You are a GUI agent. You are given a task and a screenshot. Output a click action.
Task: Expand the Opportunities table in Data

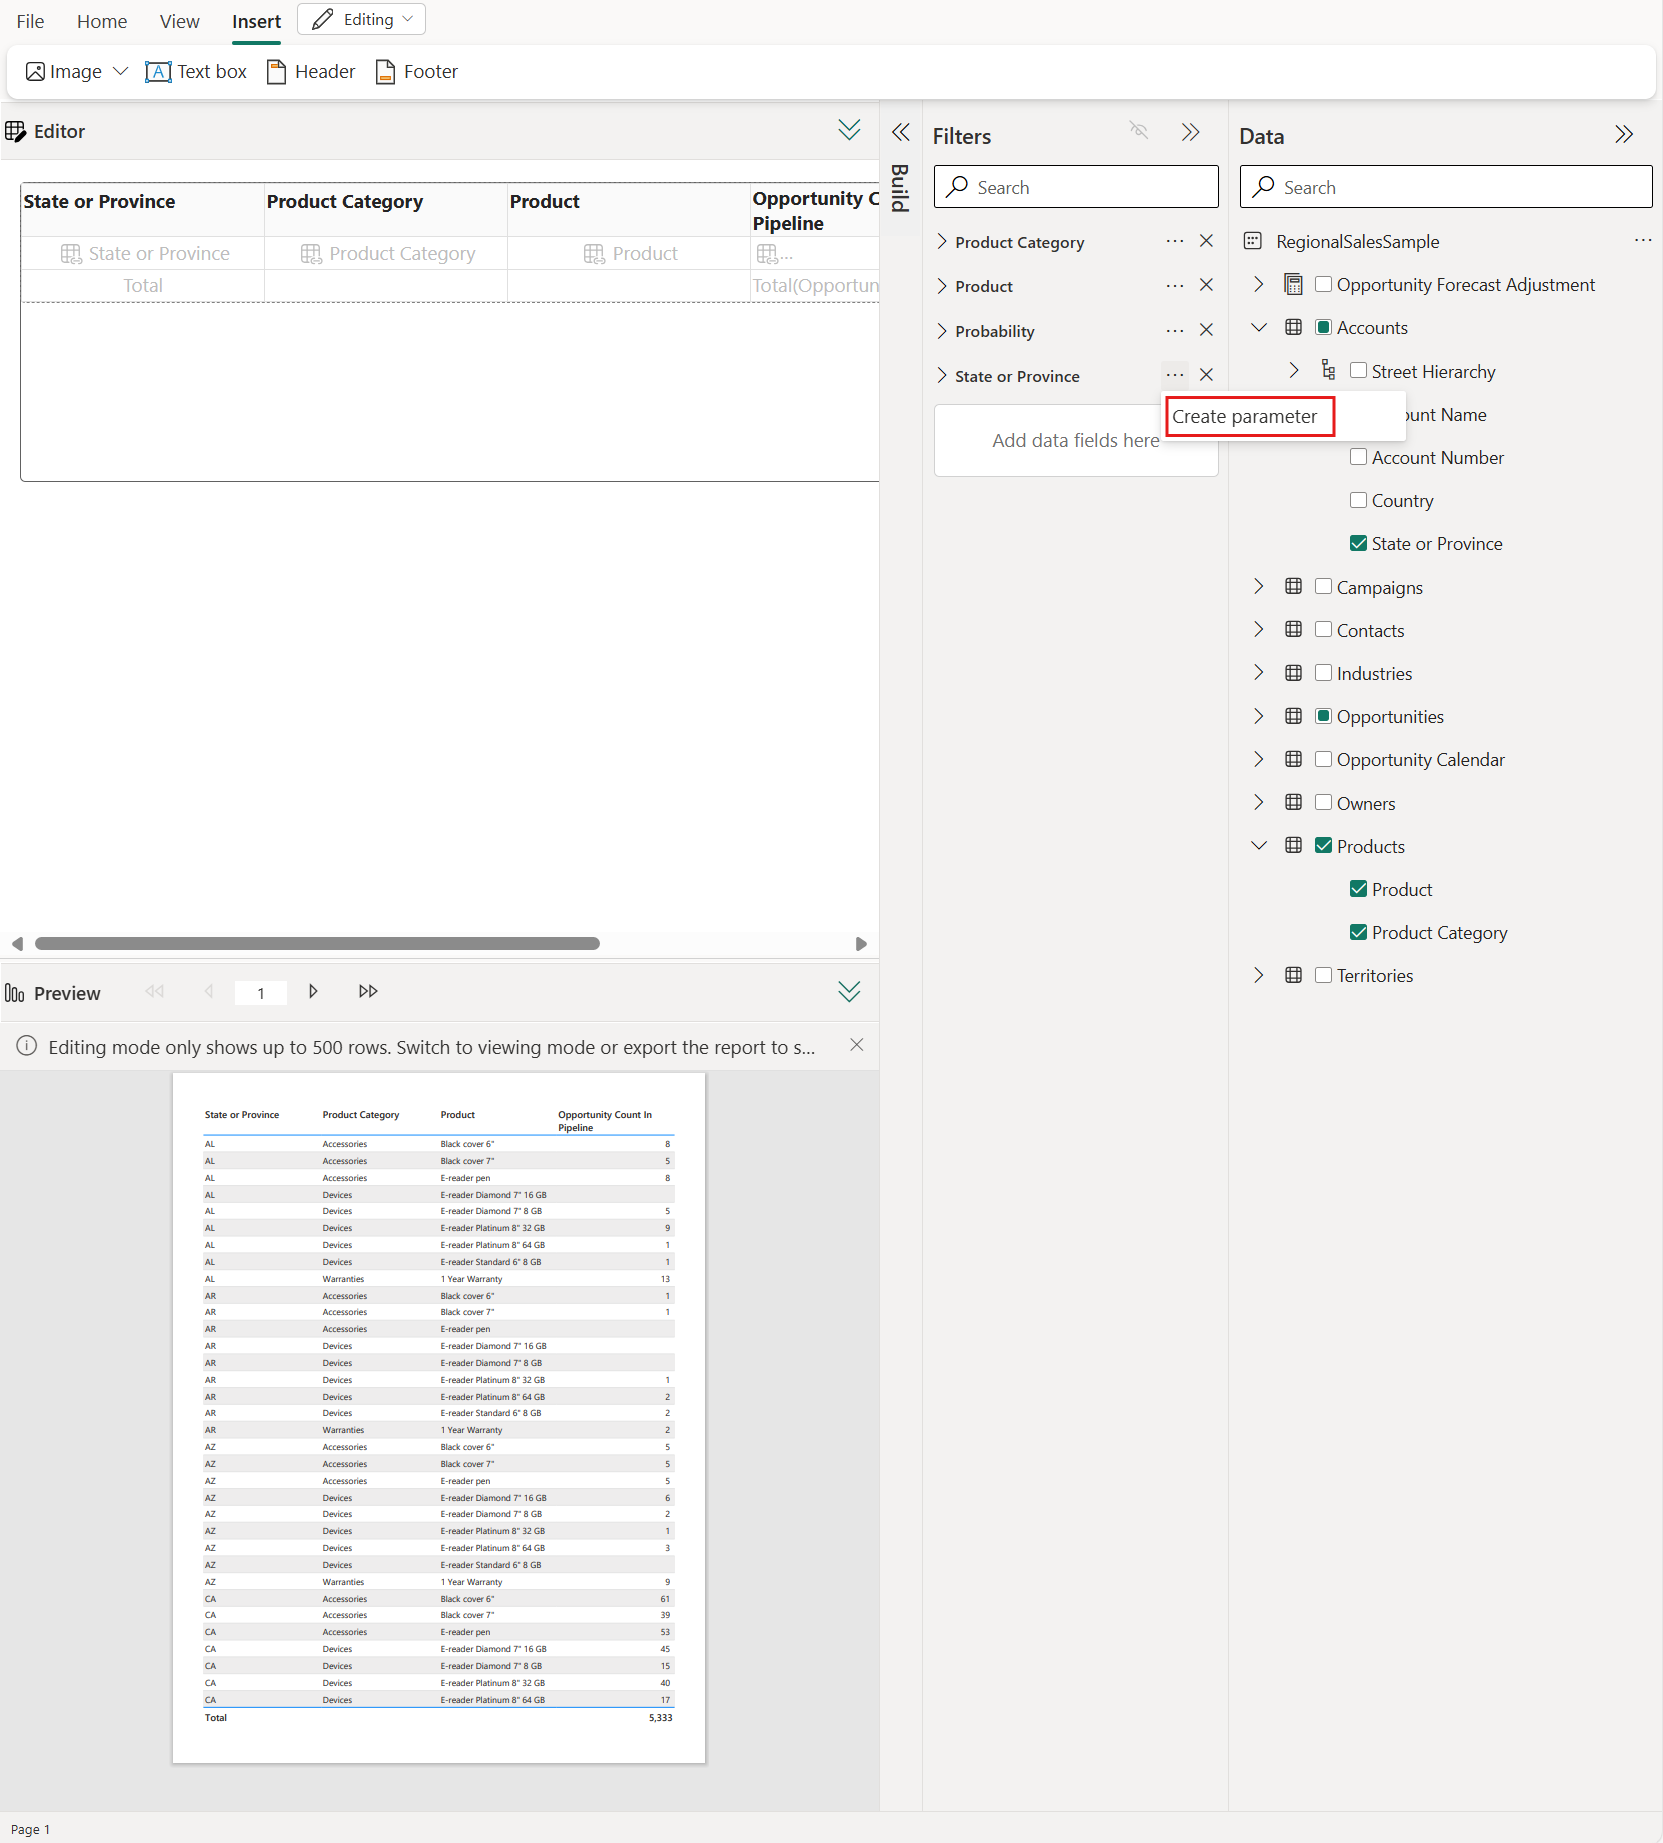click(1259, 716)
